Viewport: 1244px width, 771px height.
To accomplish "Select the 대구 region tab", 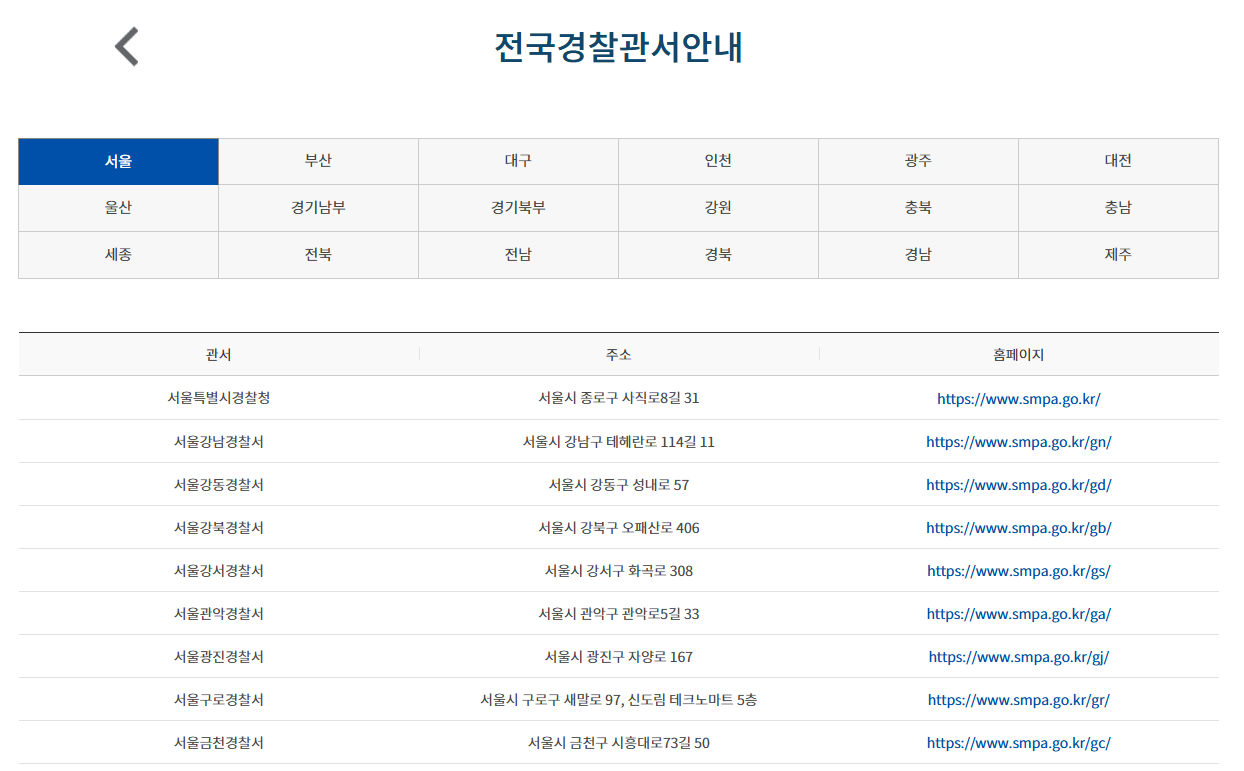I will 518,161.
